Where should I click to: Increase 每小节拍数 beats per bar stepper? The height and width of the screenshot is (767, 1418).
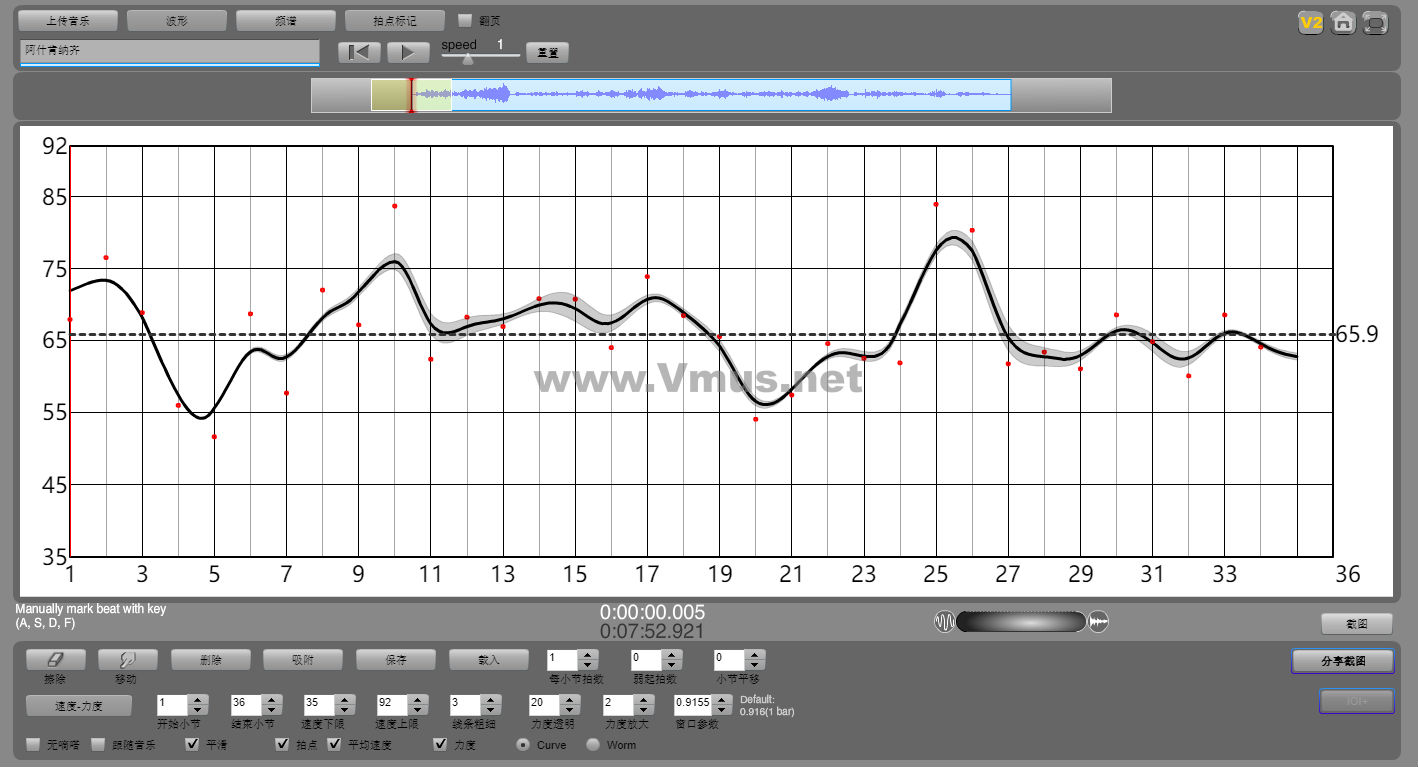[588, 655]
